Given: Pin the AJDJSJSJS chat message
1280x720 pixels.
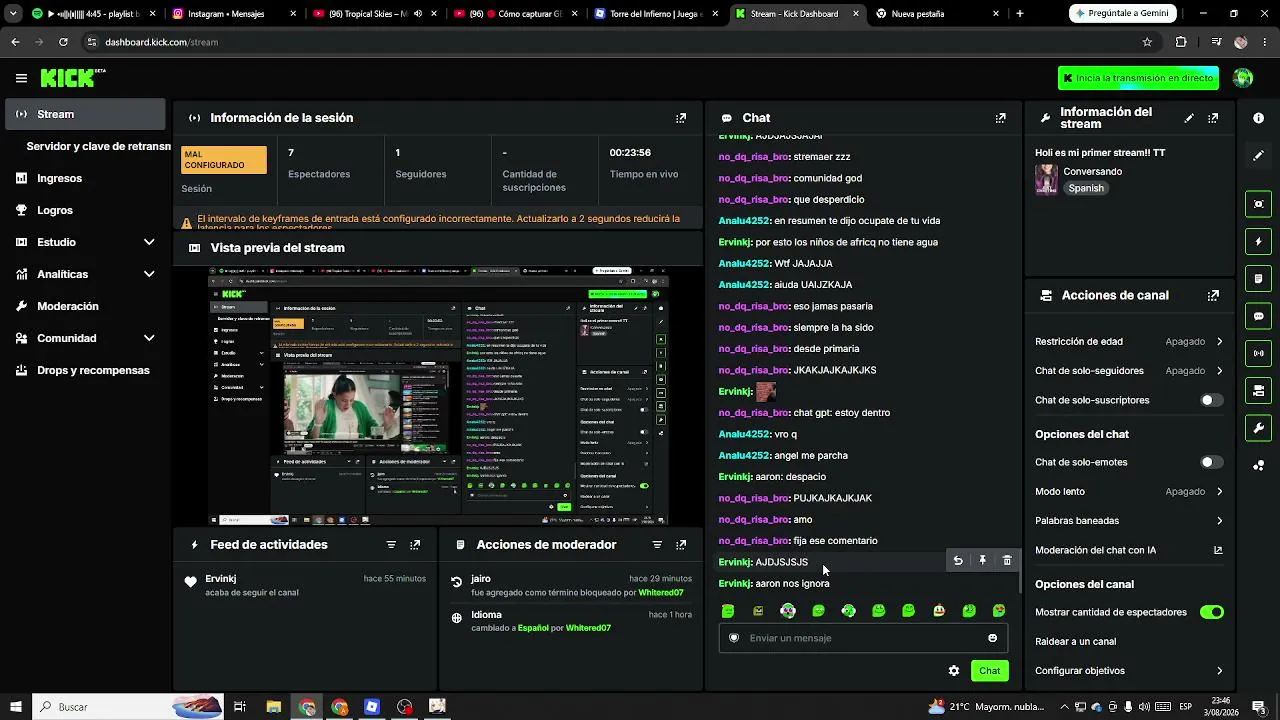Looking at the screenshot, I should pos(982,561).
